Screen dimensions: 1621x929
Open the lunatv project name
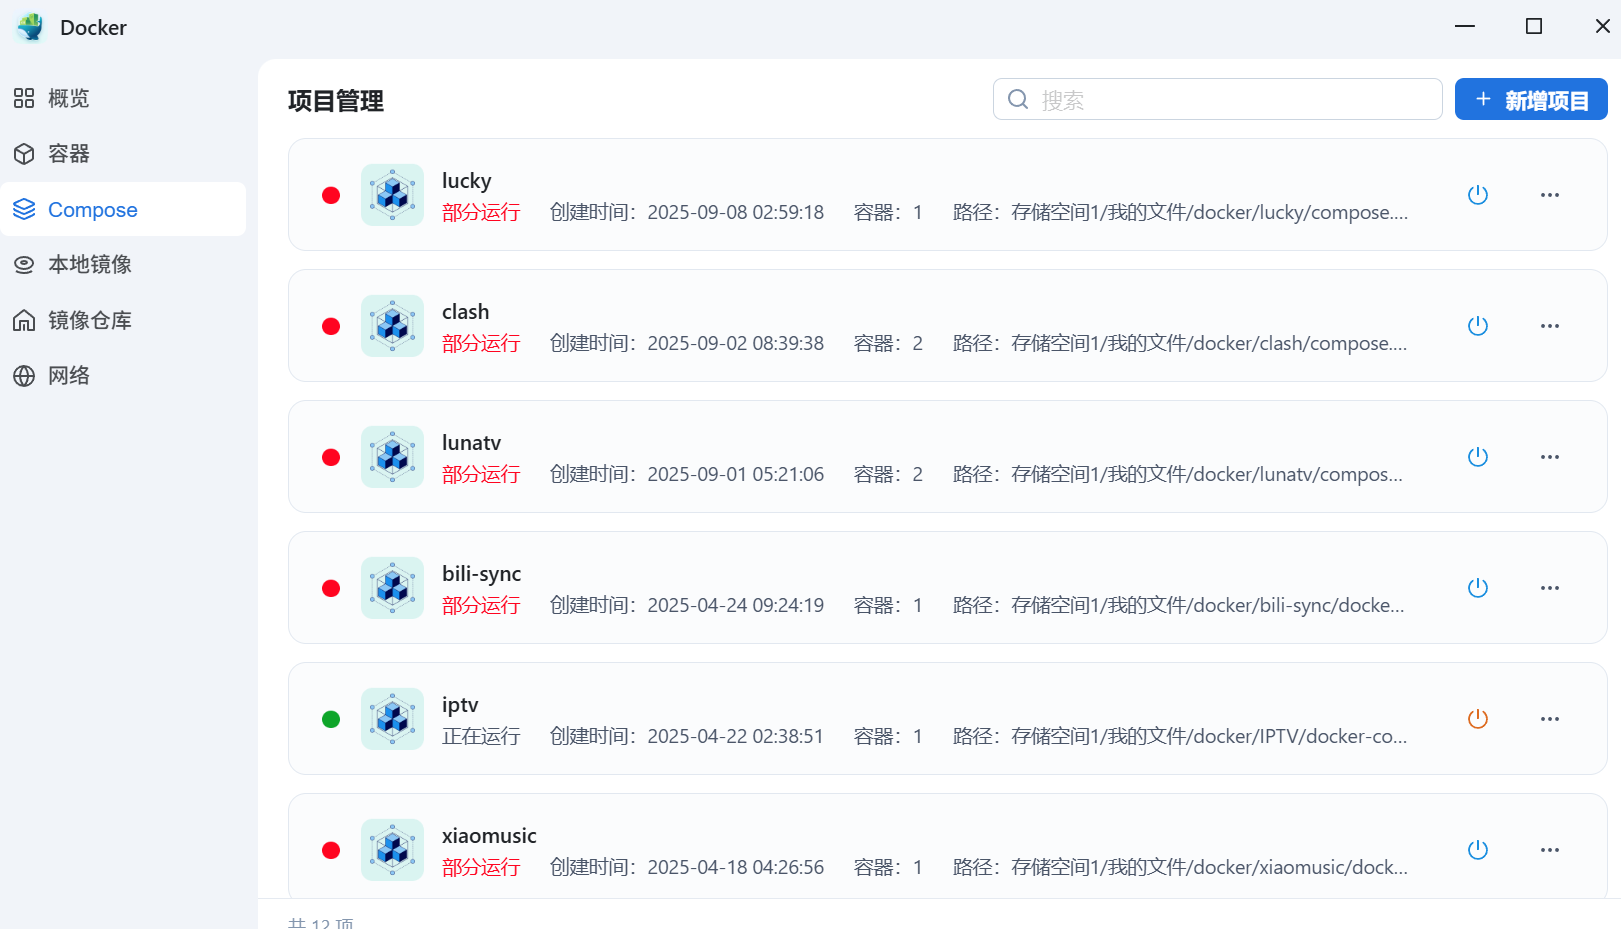[472, 443]
